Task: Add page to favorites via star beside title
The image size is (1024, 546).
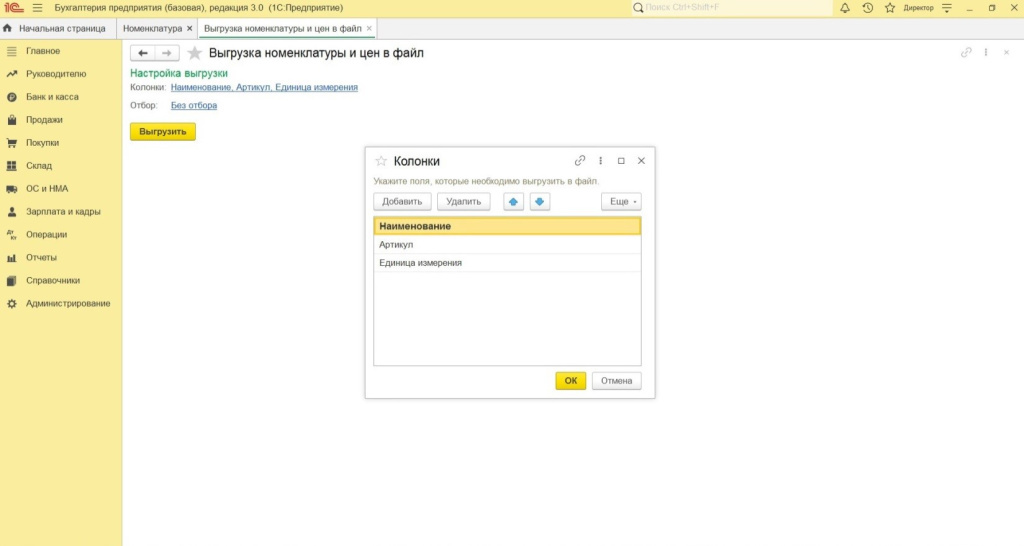Action: pos(195,53)
